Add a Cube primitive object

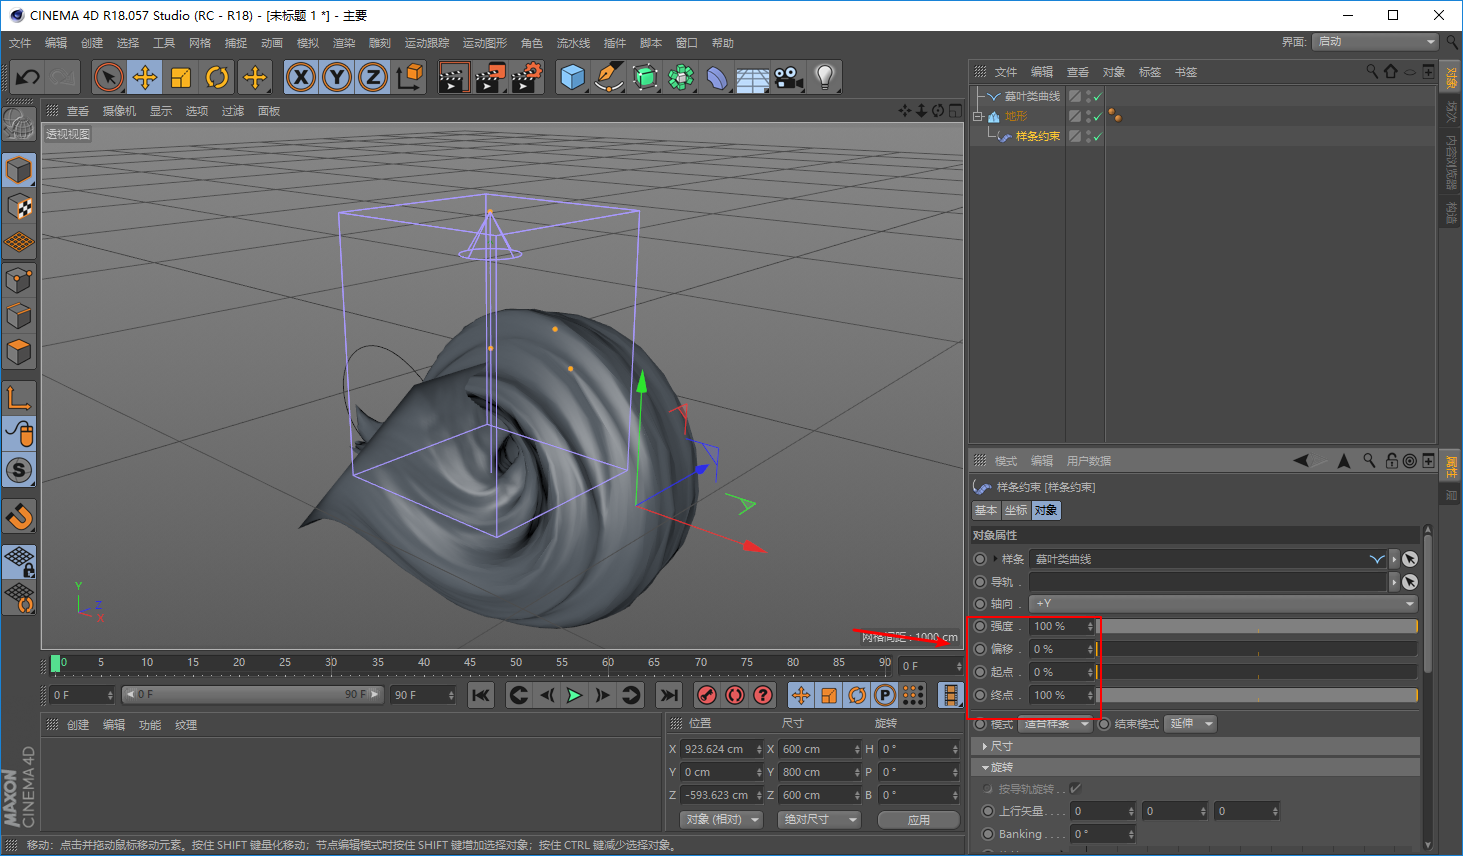coord(573,77)
